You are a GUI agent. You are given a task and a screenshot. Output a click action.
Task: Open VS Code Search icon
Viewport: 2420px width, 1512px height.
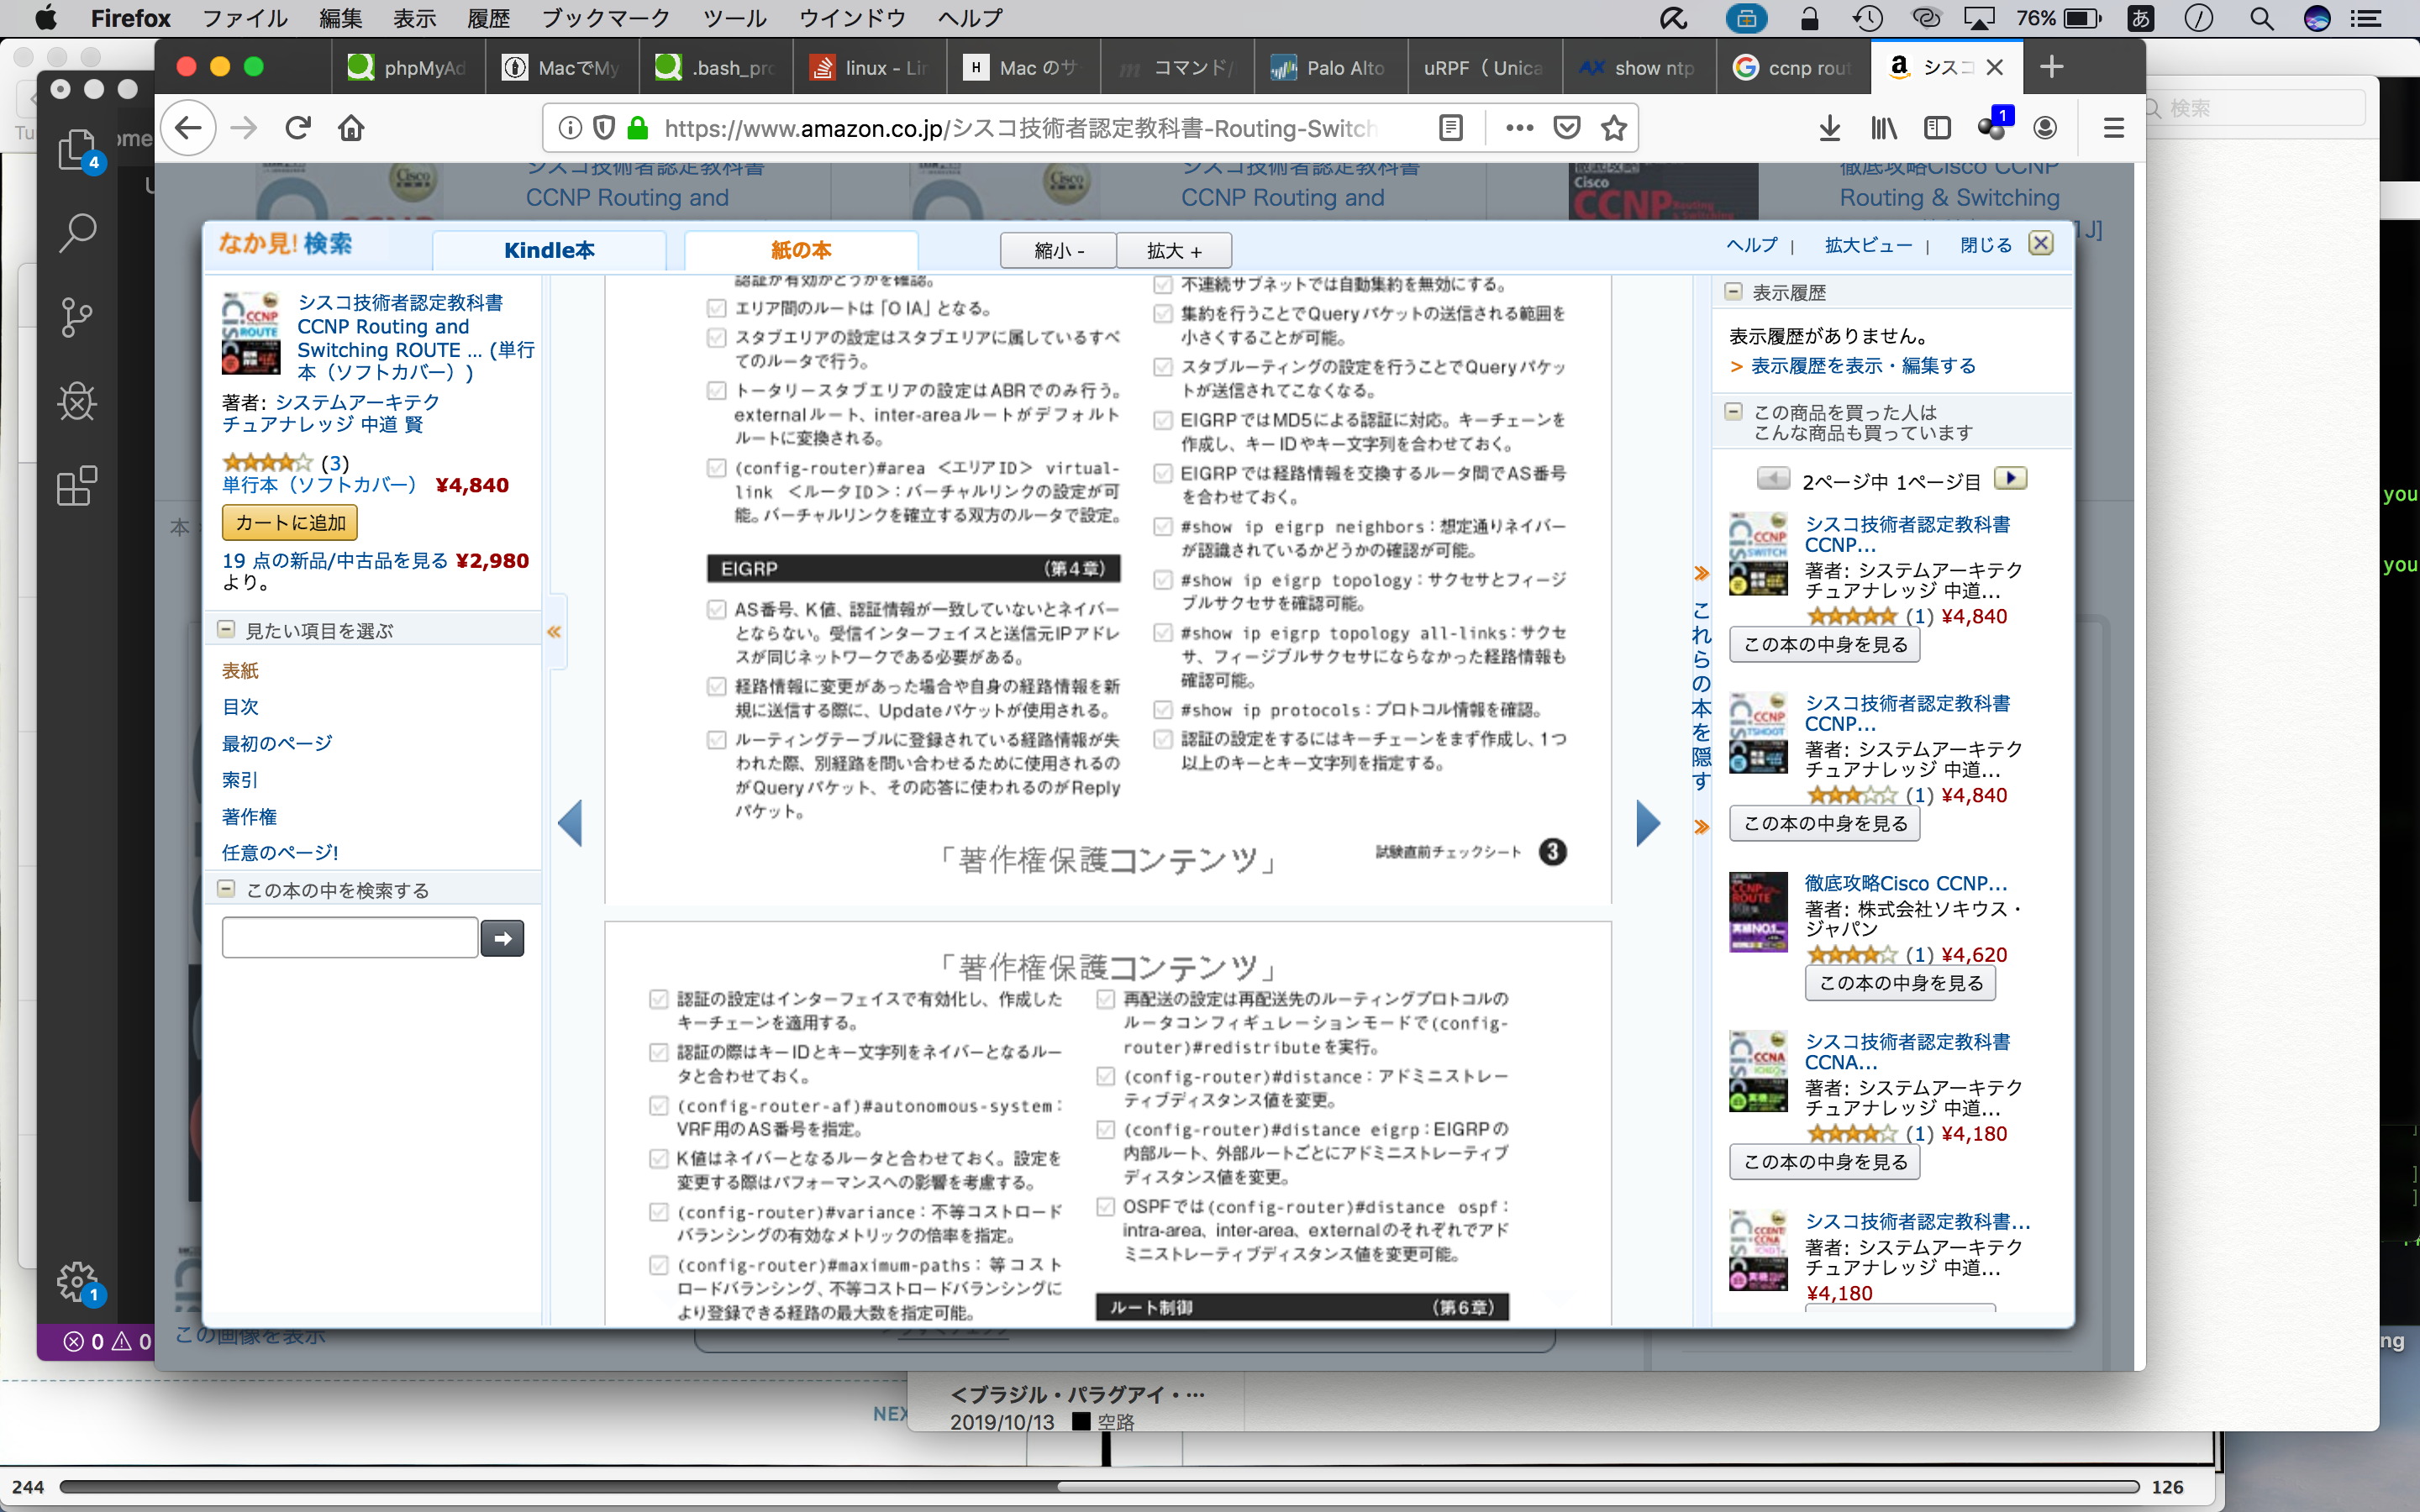pyautogui.click(x=77, y=233)
